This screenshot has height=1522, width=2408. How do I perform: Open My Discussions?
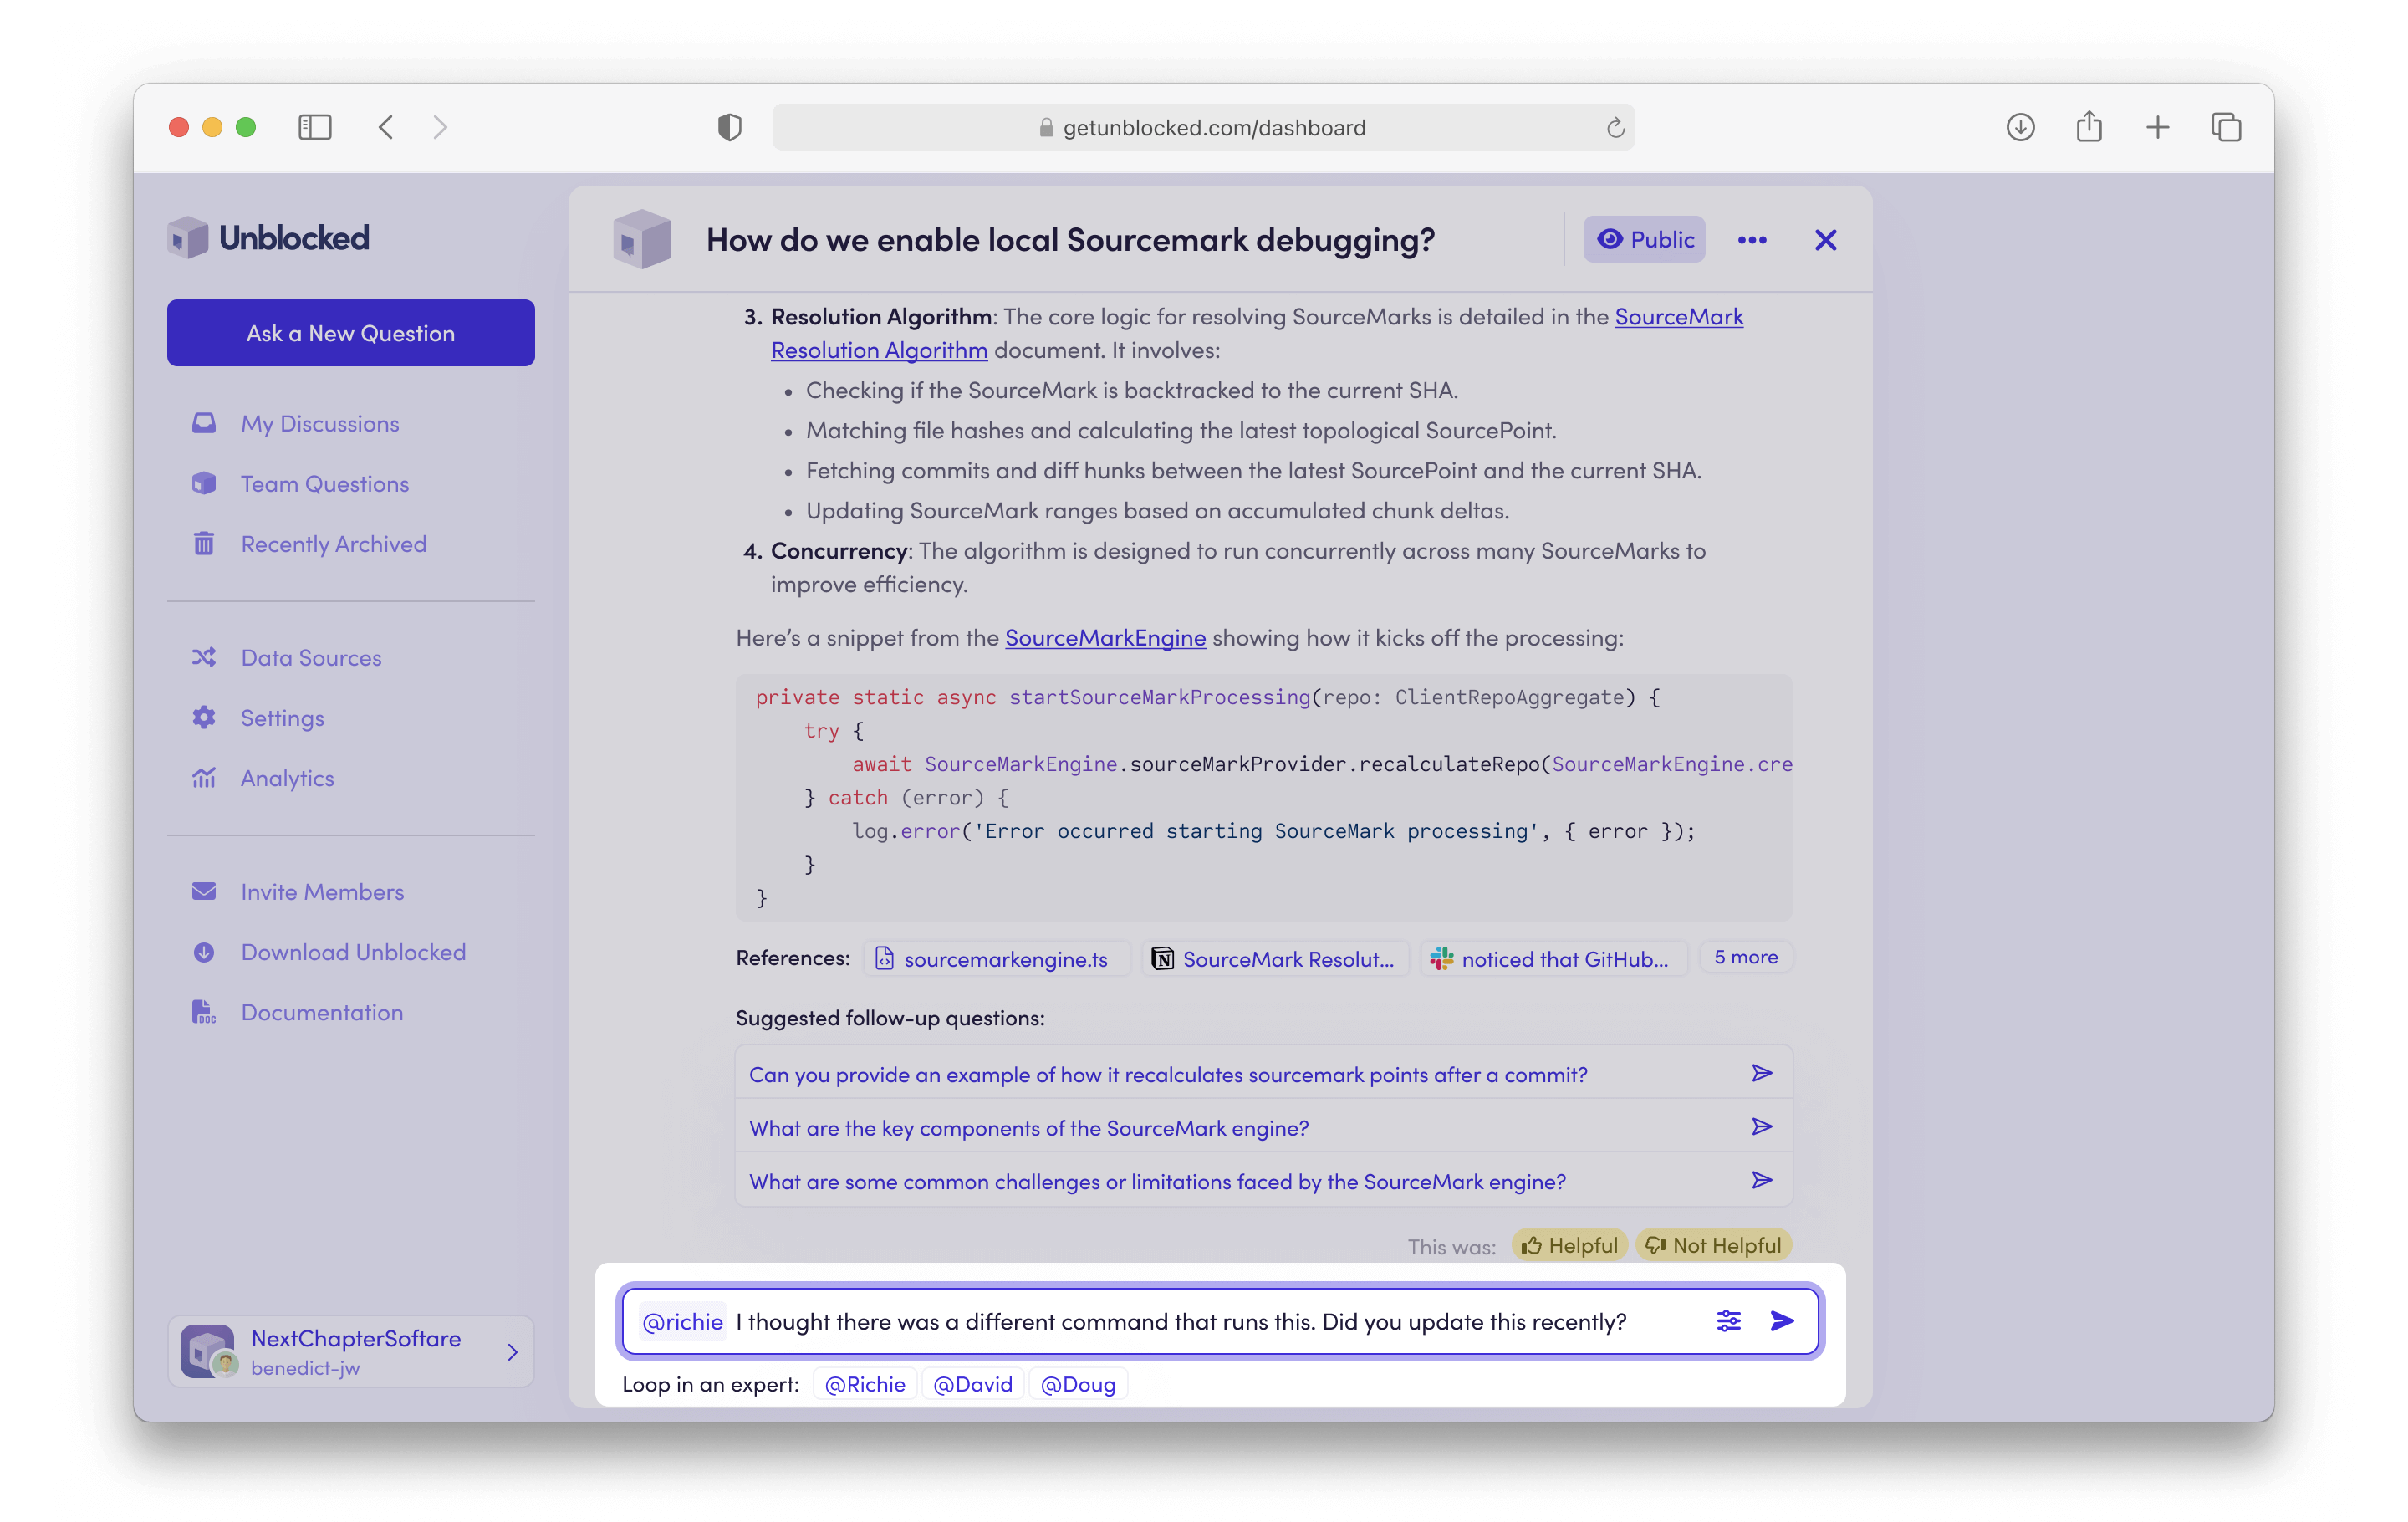320,423
